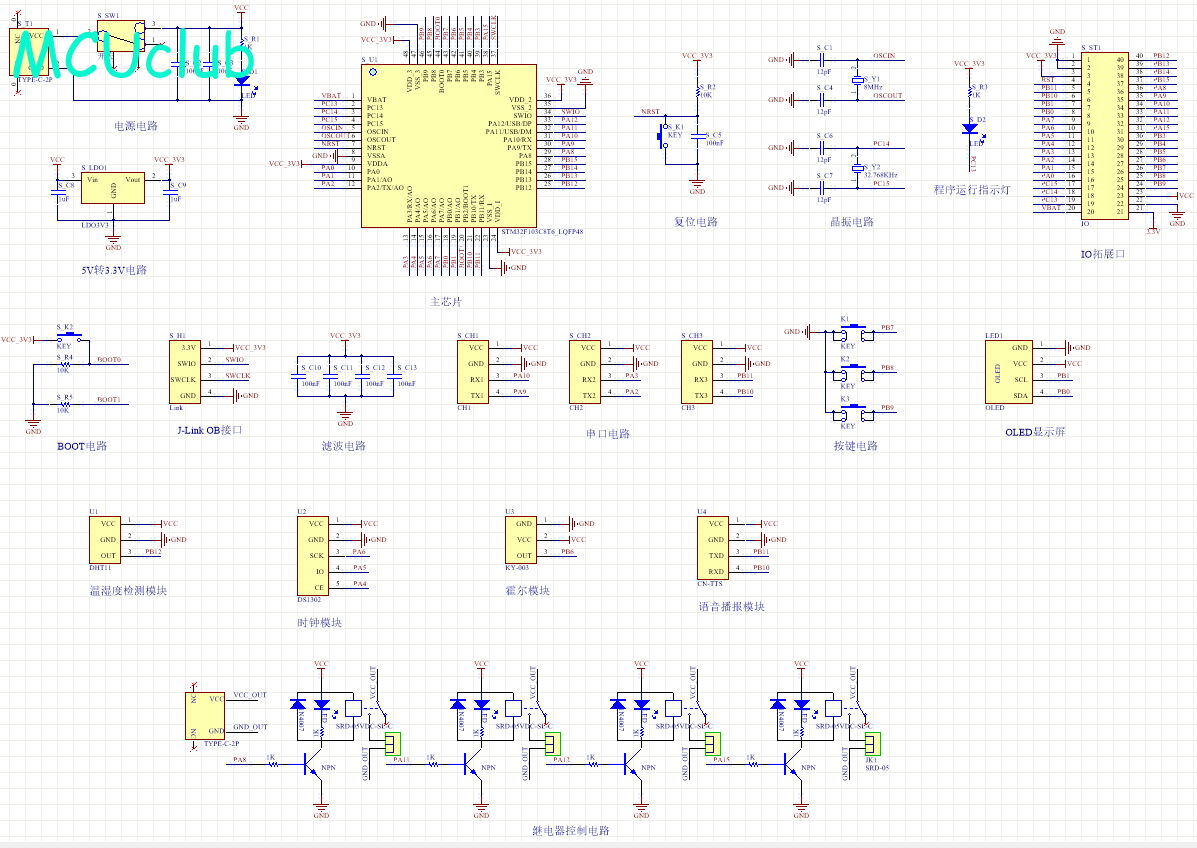The height and width of the screenshot is (848, 1197).
Task: Click the S_CH1 serial port connector
Action: pyautogui.click(x=473, y=372)
